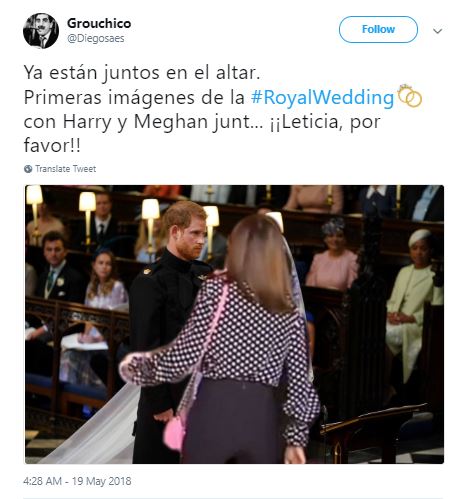The height and width of the screenshot is (499, 470).
Task: Click the globe icon beside Translate Tweet
Action: pyautogui.click(x=28, y=169)
